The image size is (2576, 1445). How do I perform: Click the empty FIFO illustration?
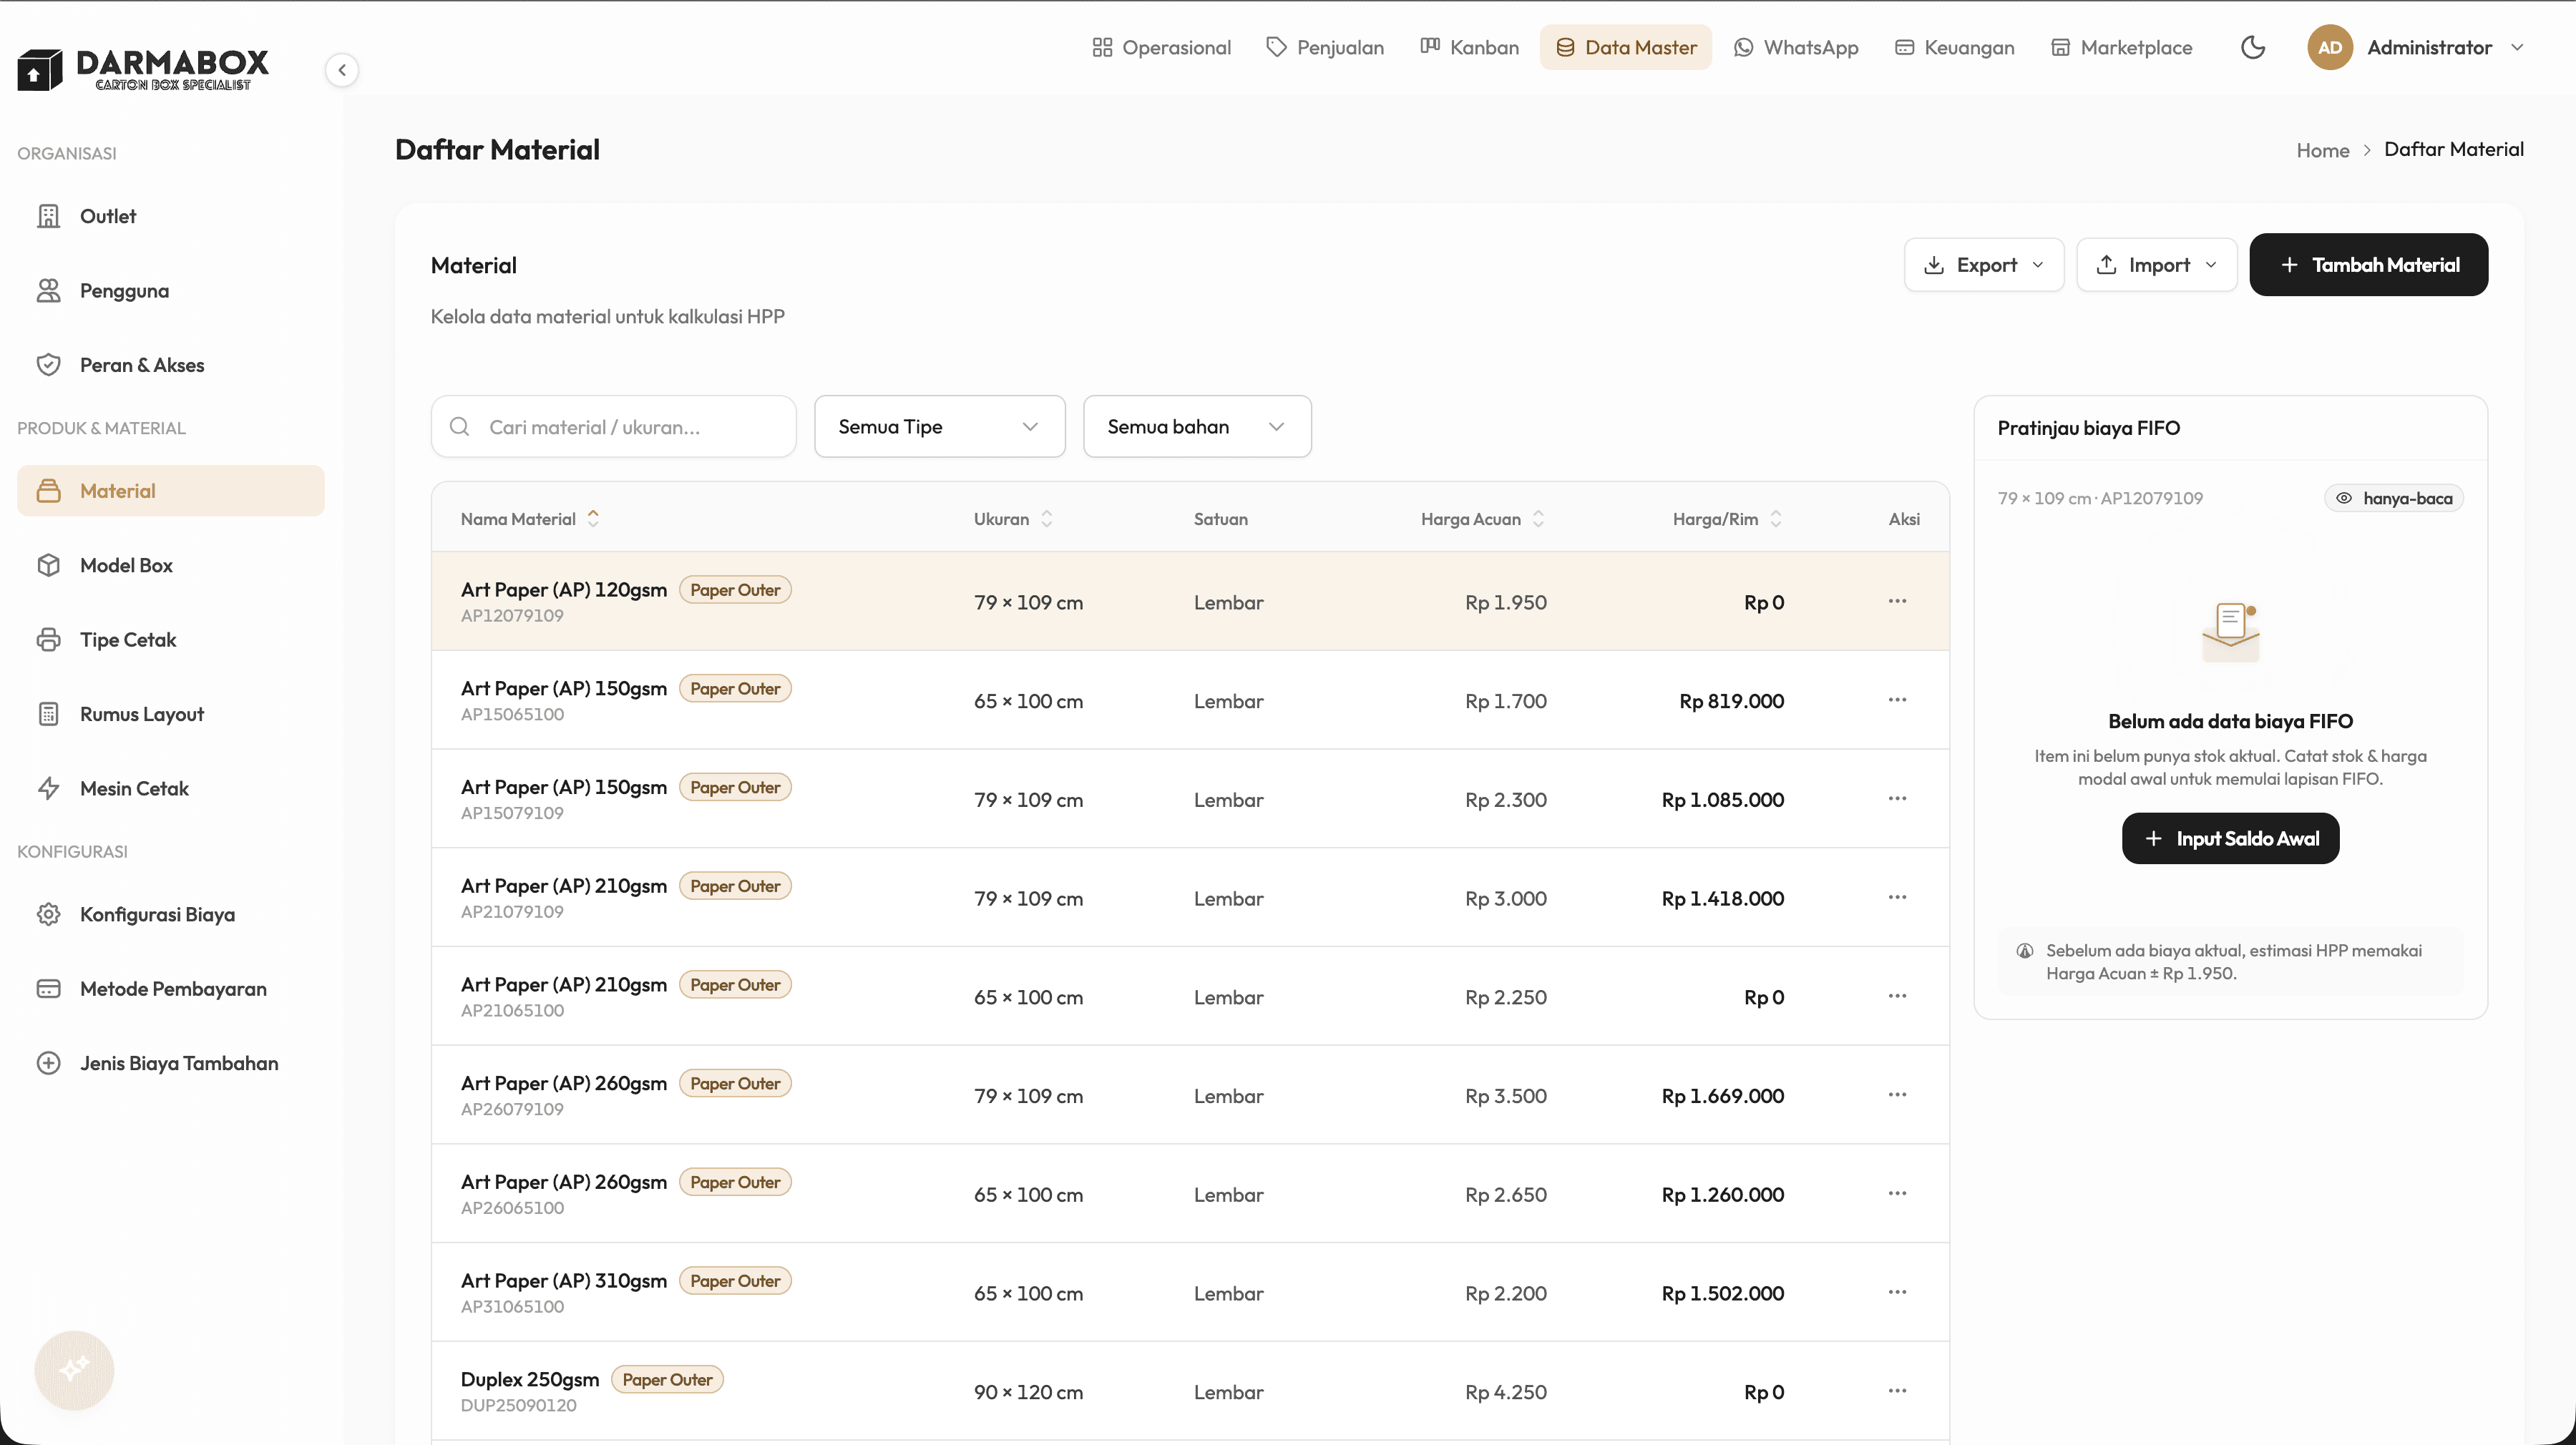click(x=2230, y=631)
